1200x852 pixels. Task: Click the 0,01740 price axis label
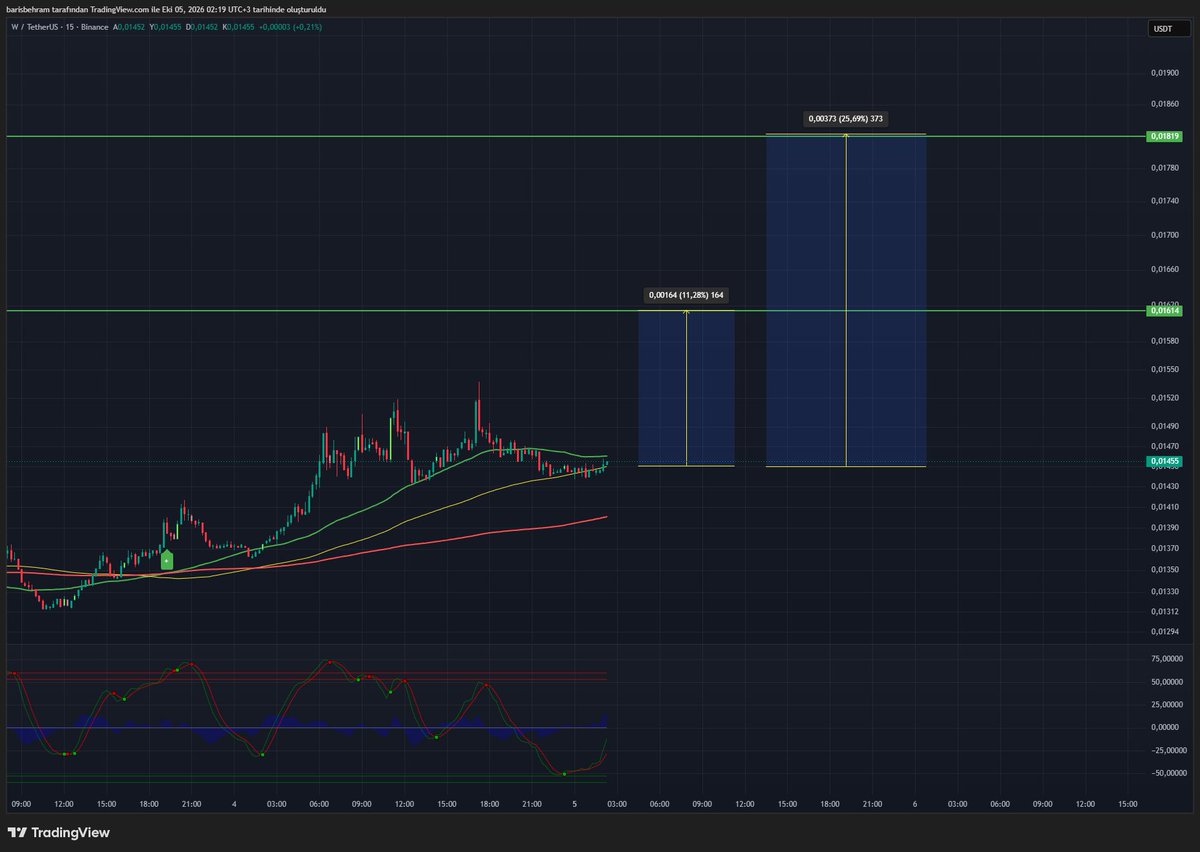coord(1164,202)
